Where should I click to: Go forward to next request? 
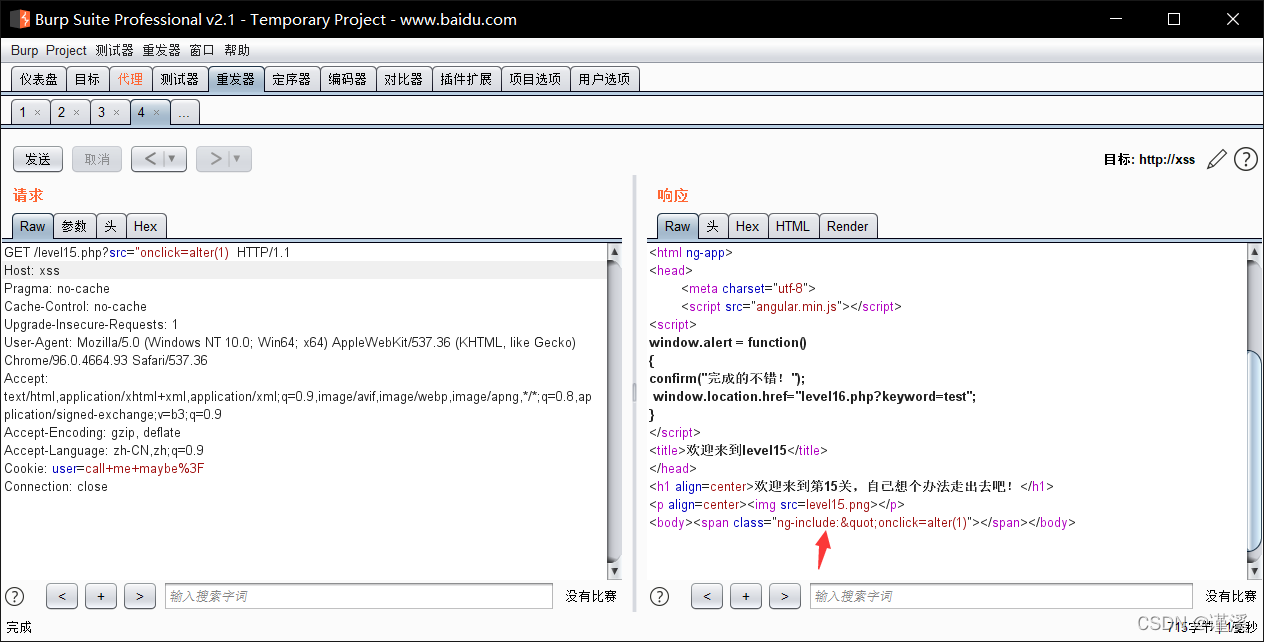(x=214, y=159)
